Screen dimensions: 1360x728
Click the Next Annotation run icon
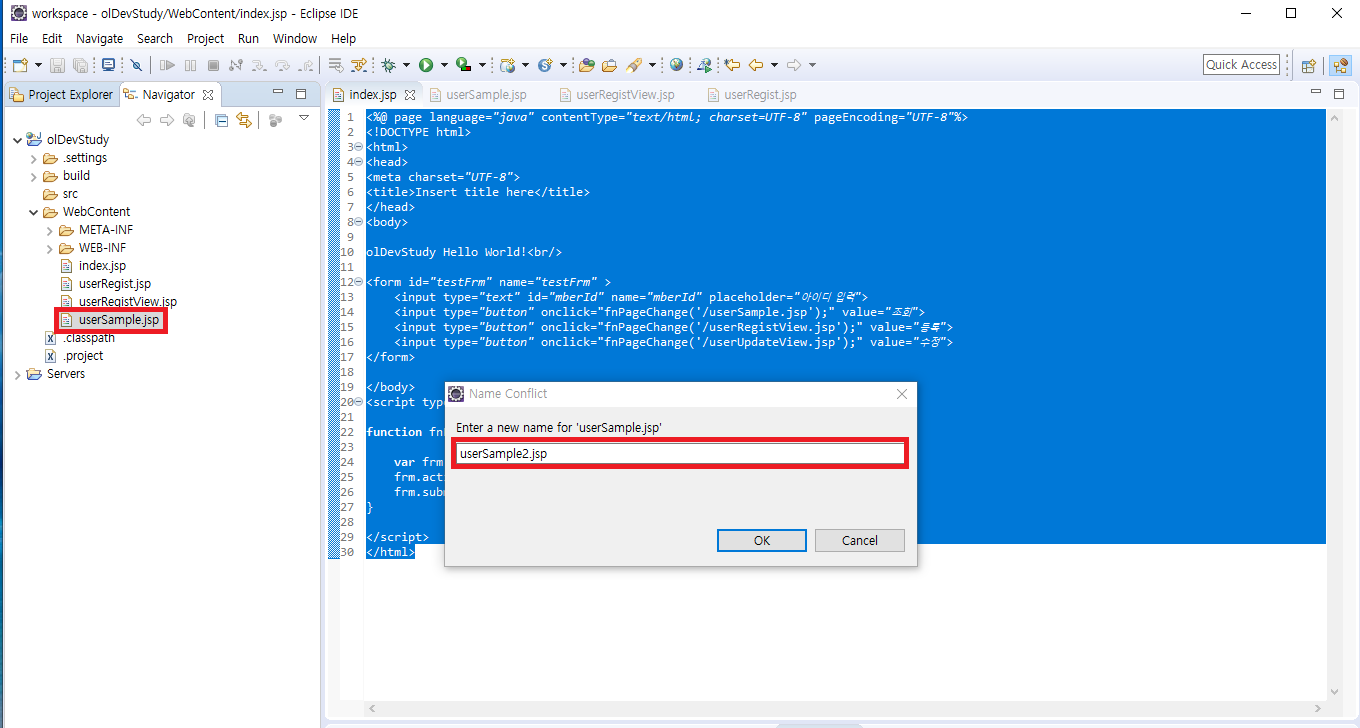pos(704,65)
